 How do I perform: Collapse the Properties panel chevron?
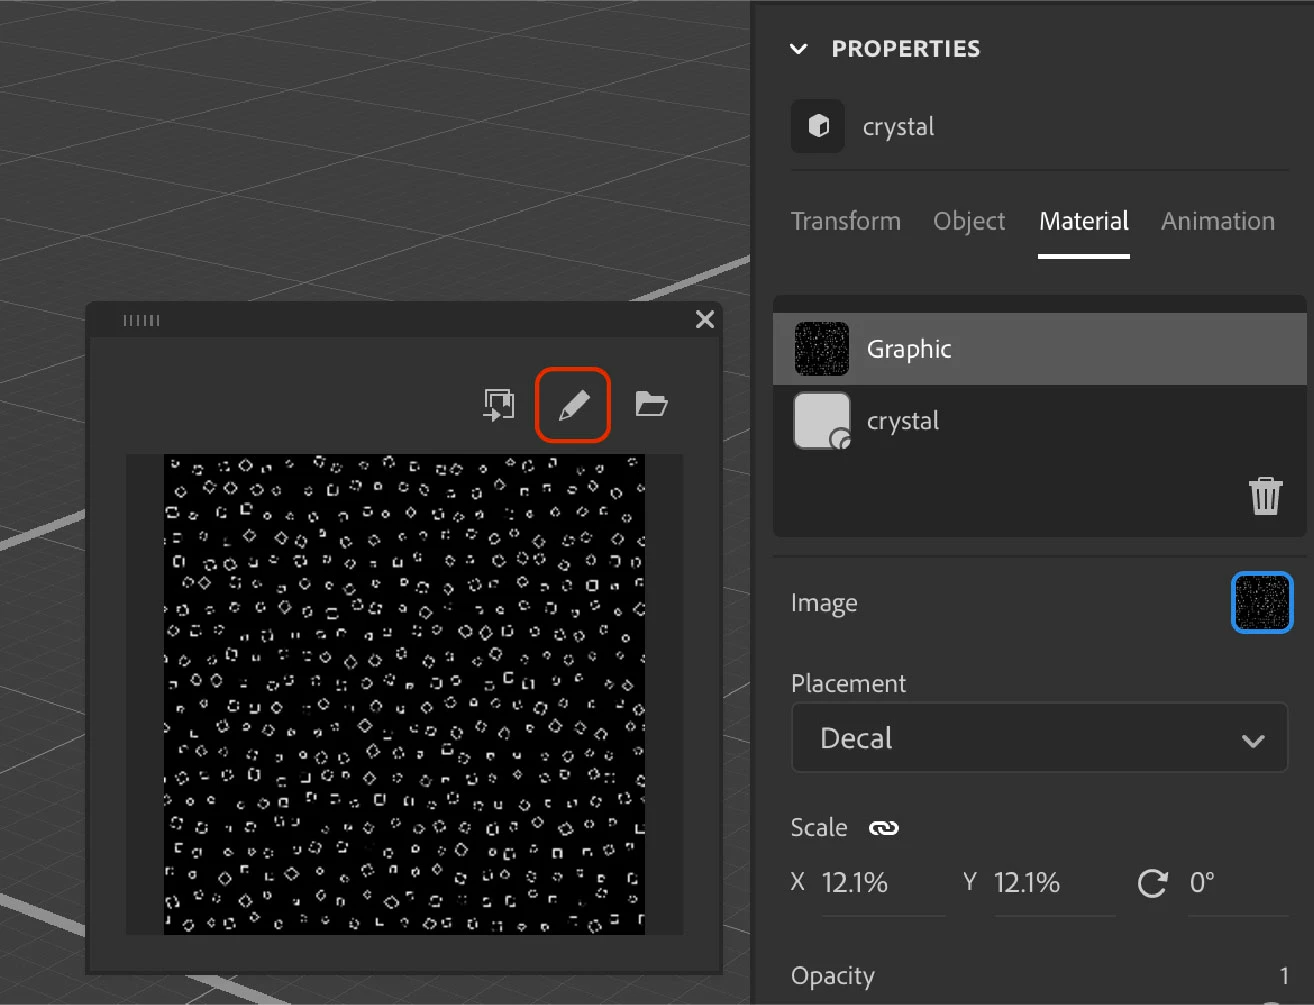[798, 49]
